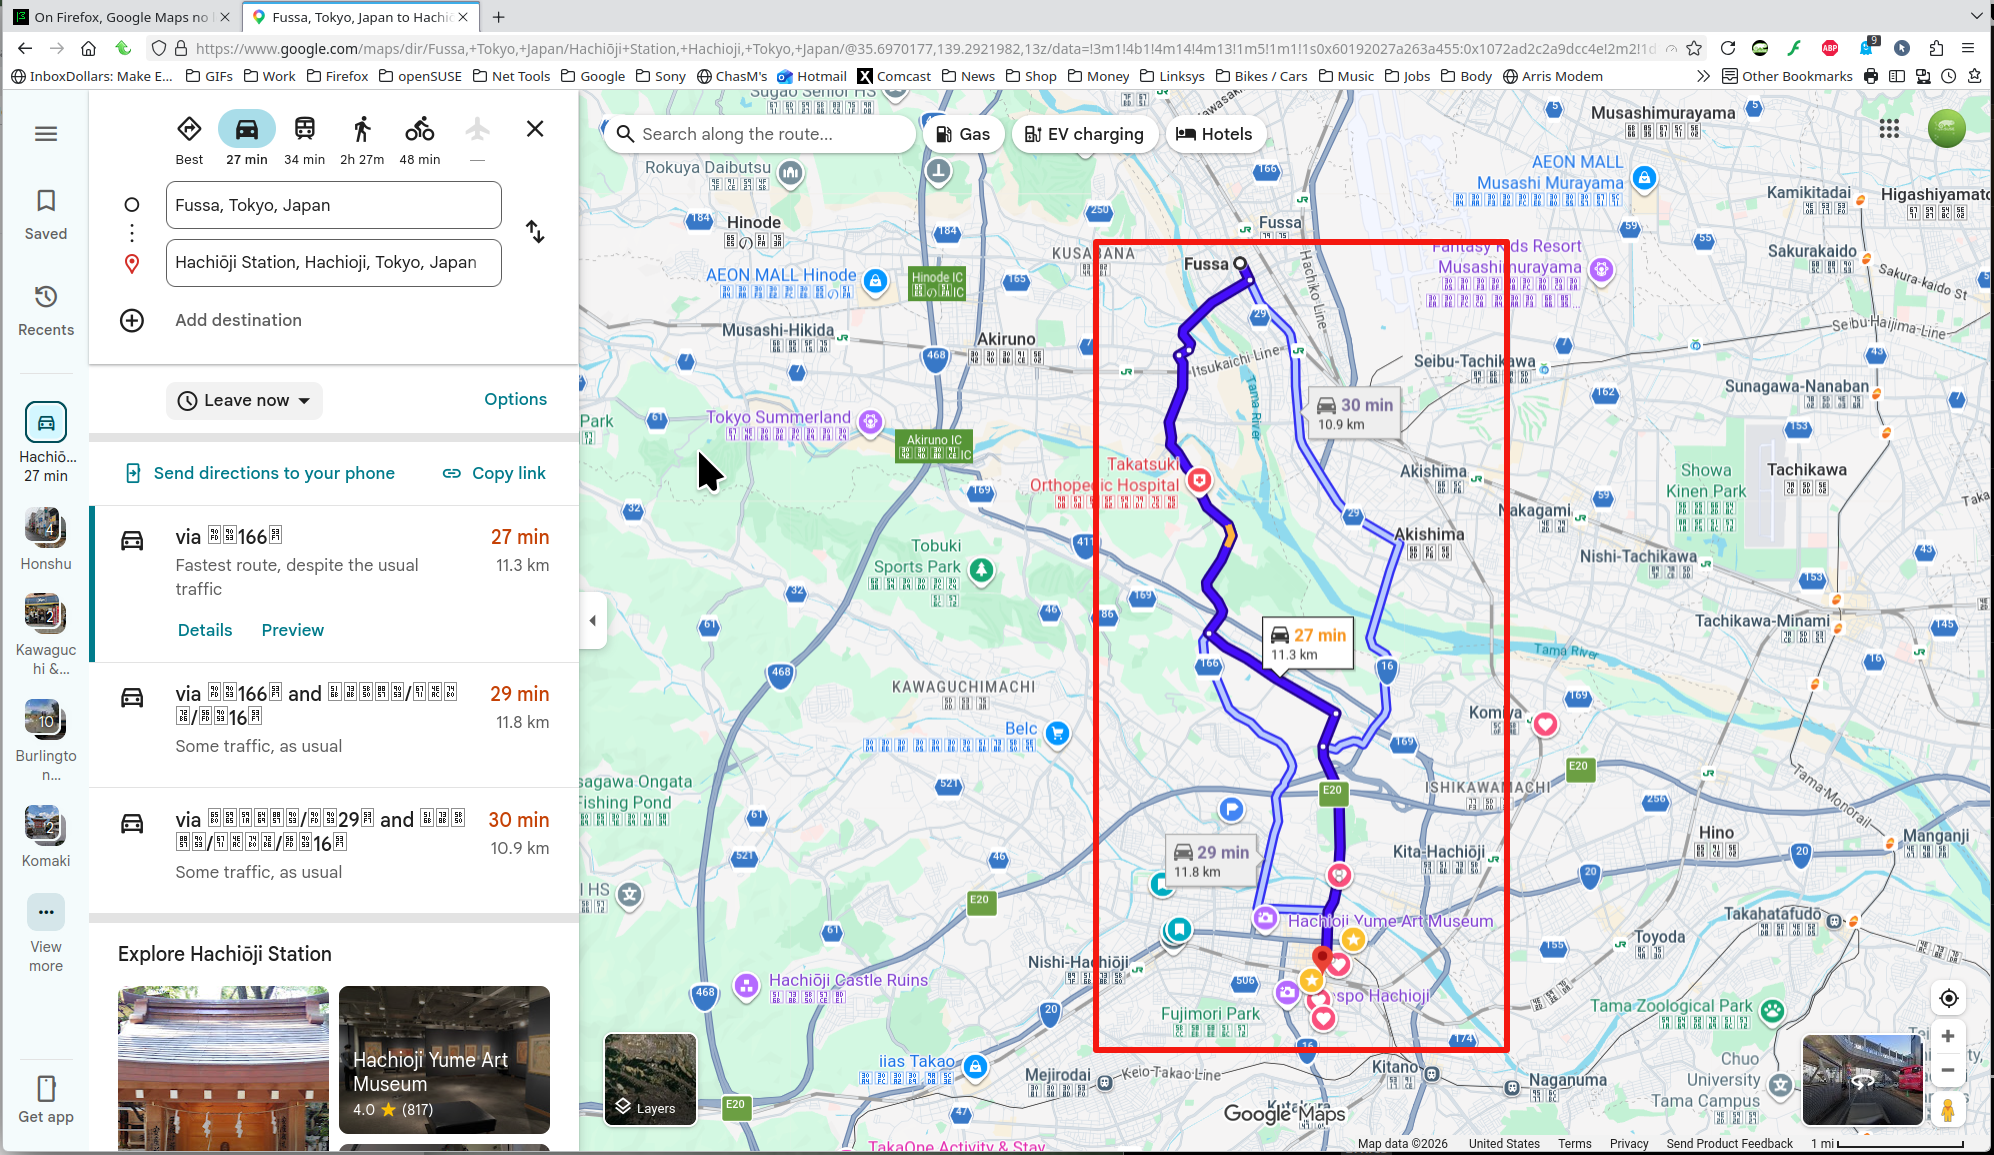Viewport: 1994px width, 1155px height.
Task: Click the show your location button
Action: (1948, 998)
